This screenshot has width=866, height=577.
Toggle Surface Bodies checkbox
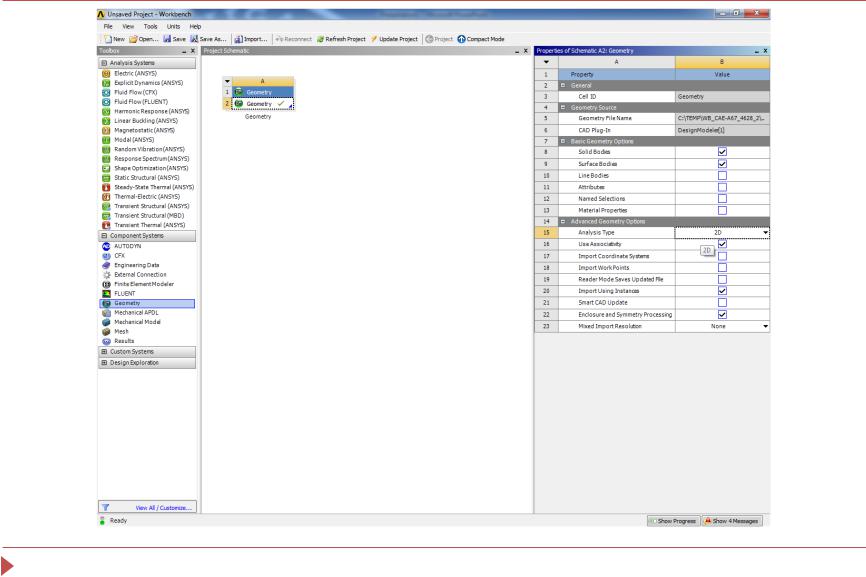coord(722,164)
